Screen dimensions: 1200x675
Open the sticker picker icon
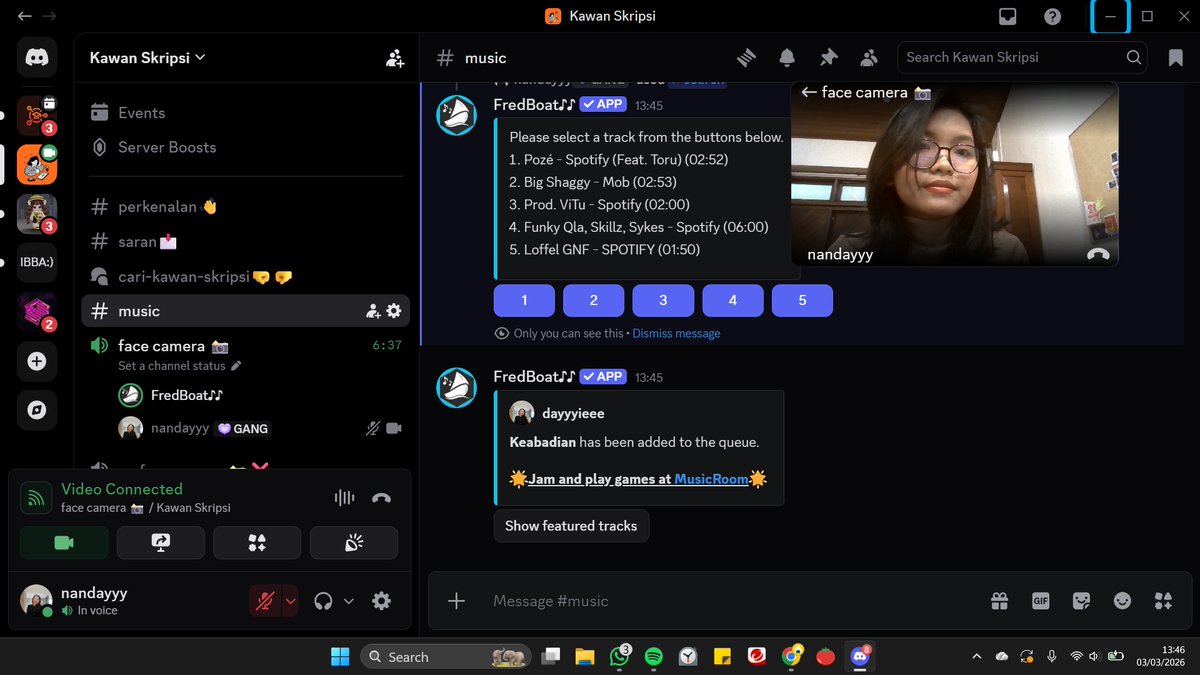1081,601
